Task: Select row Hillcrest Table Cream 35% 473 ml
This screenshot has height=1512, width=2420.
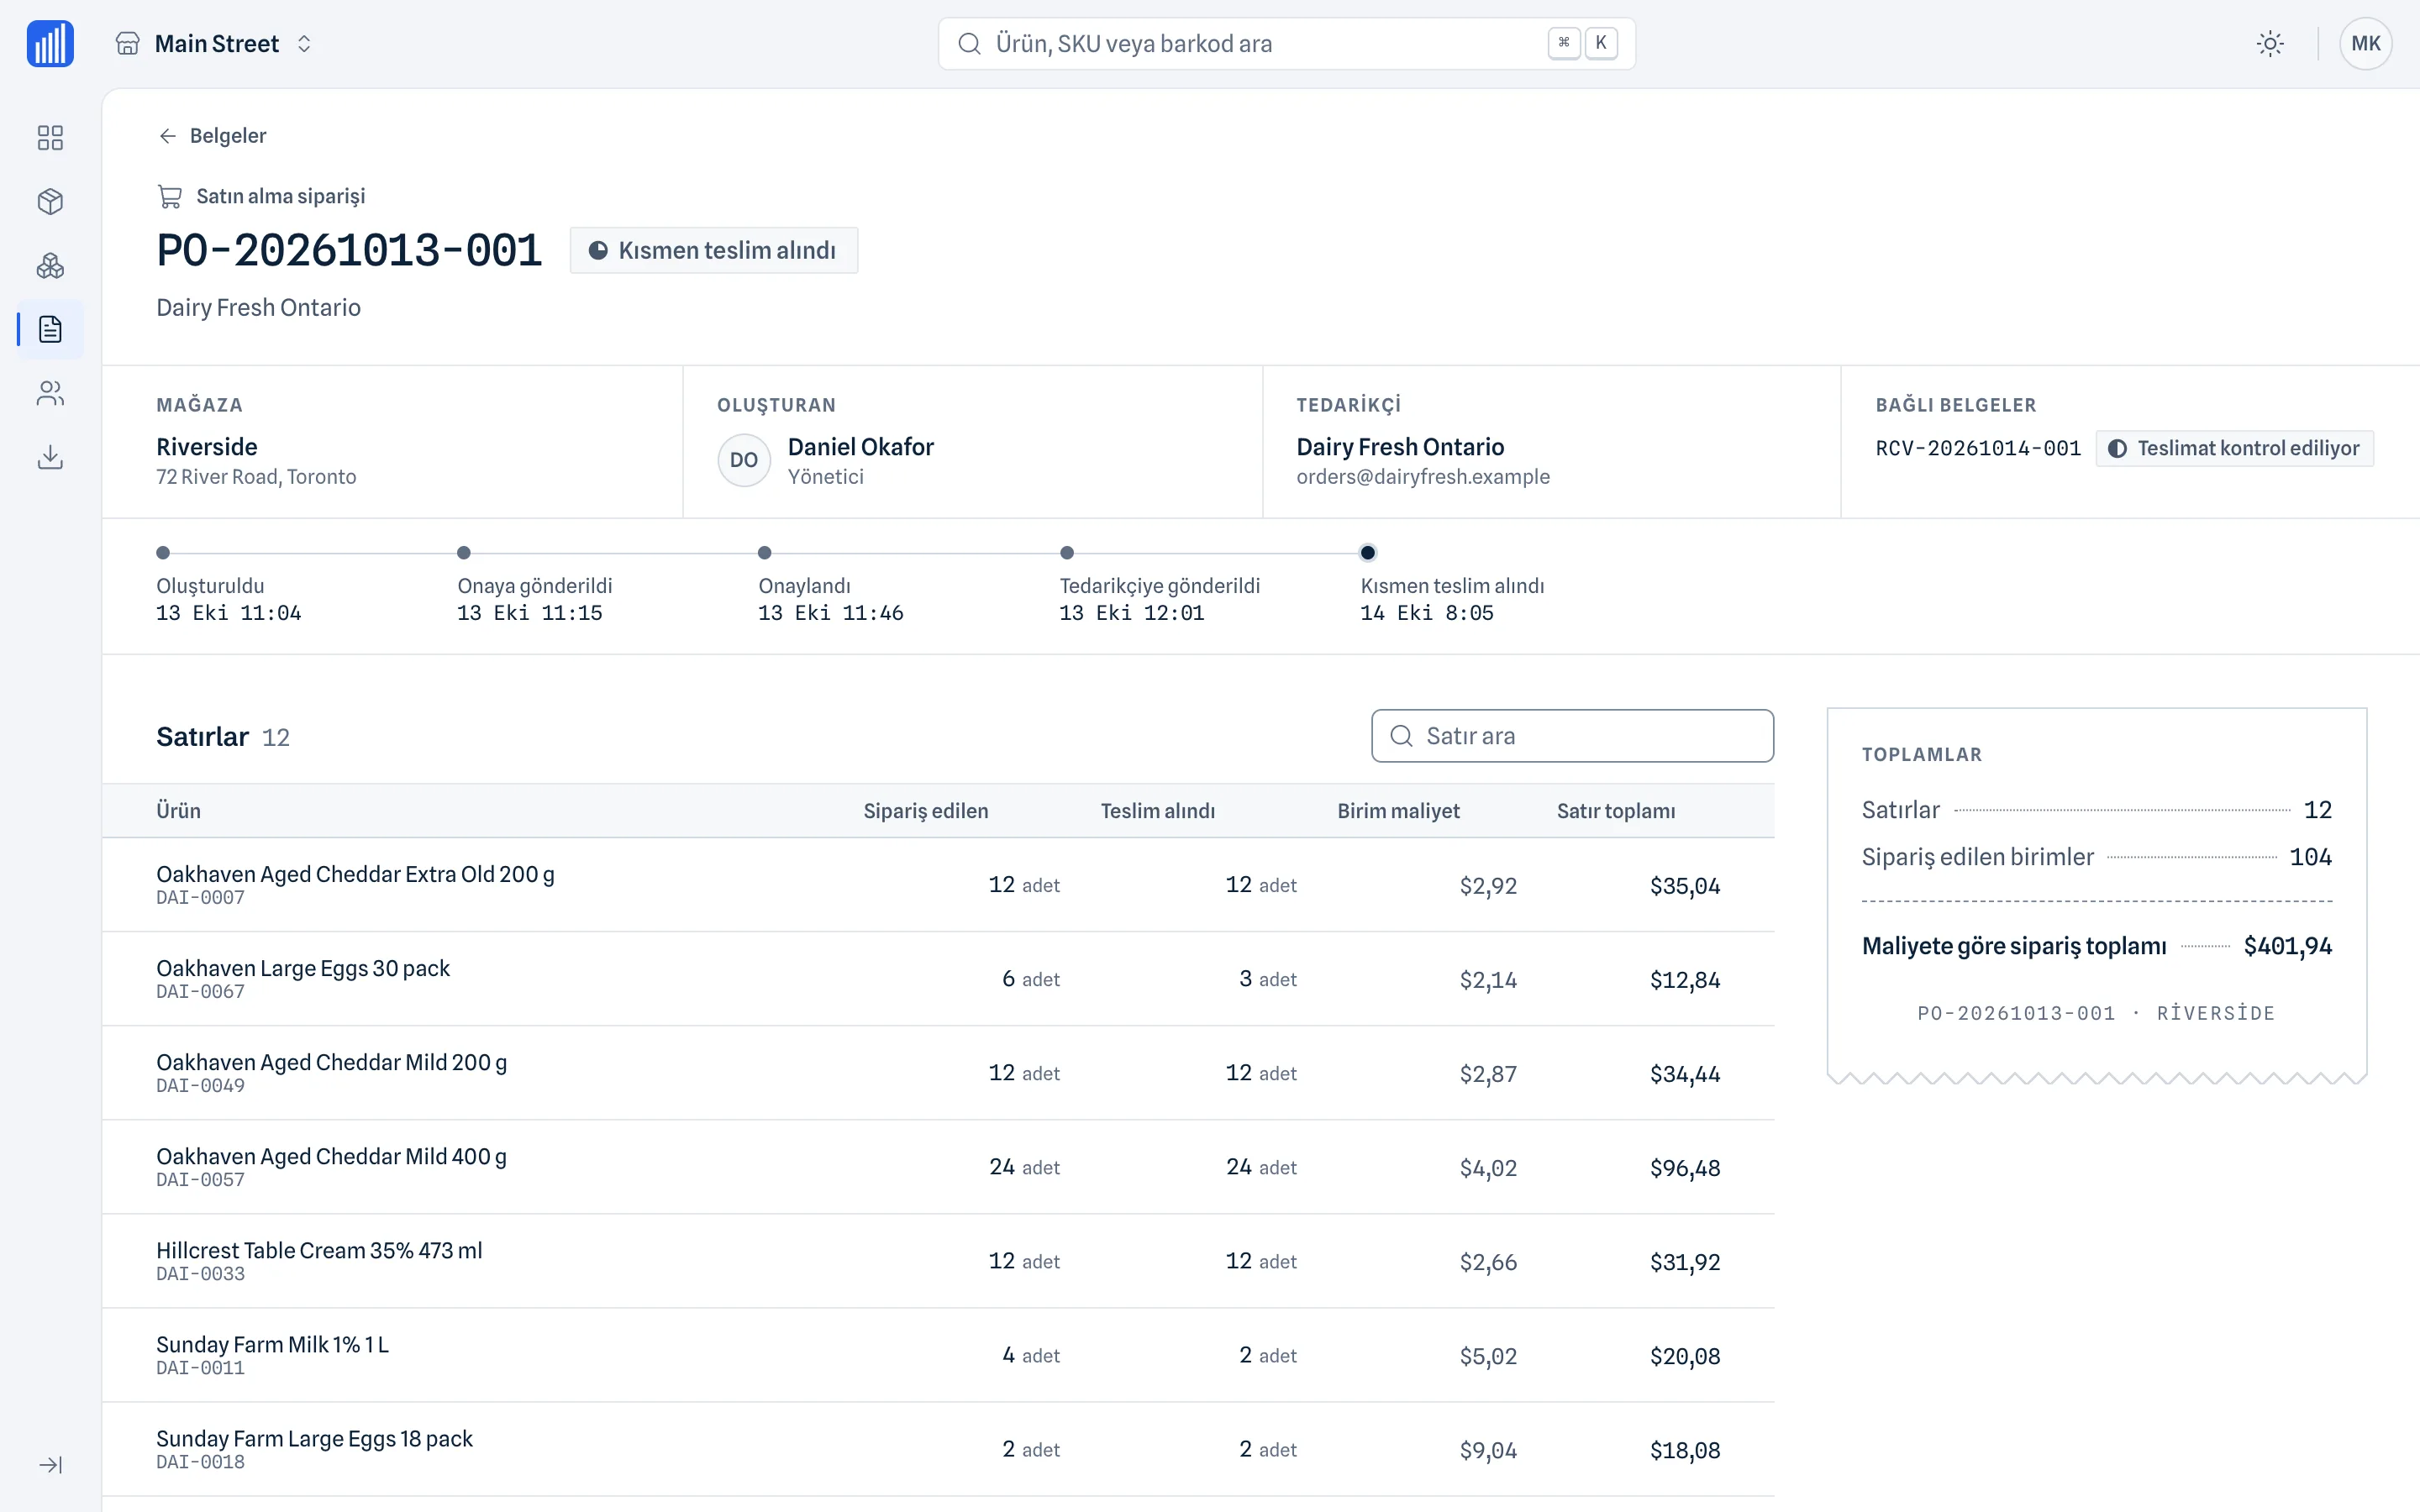Action: click(x=938, y=1261)
